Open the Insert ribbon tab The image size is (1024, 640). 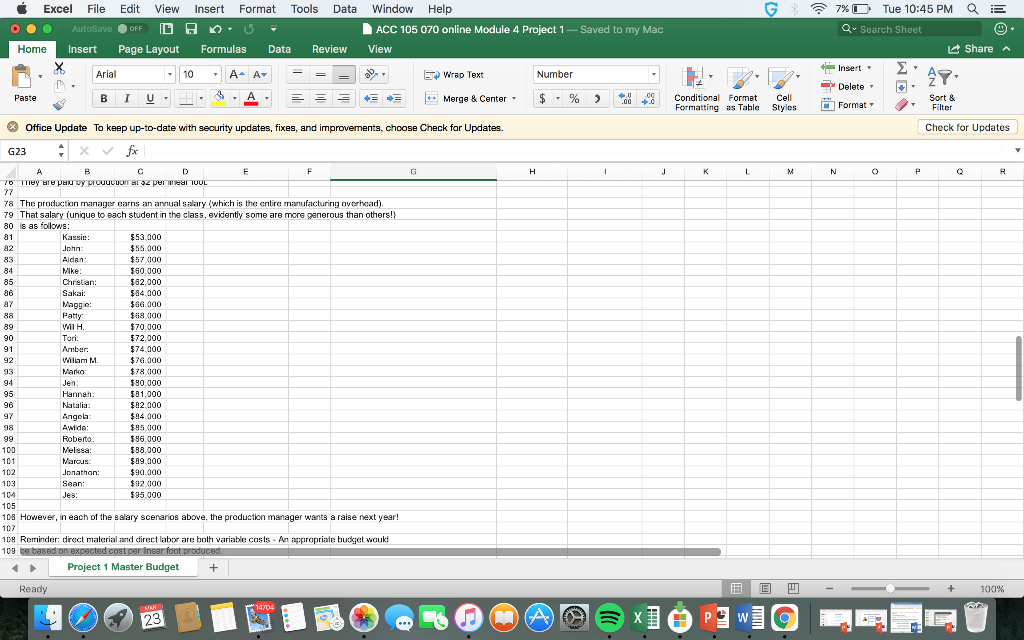(82, 49)
